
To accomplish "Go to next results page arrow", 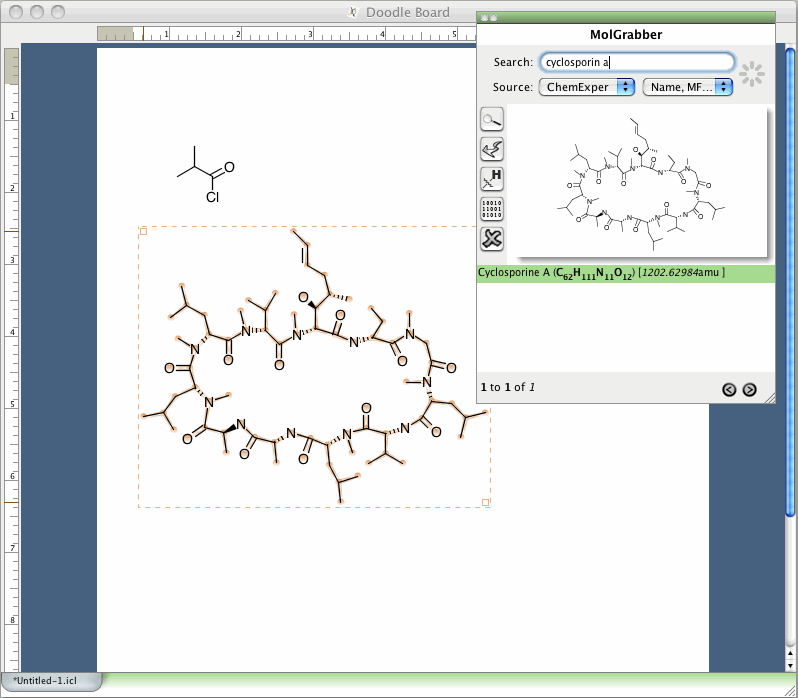I will (749, 389).
